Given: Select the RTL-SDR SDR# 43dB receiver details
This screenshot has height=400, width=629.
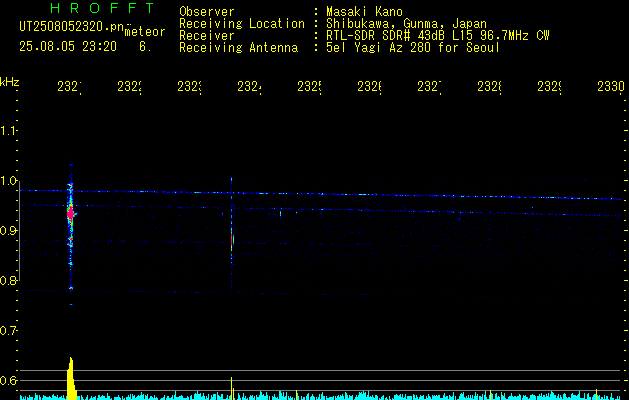Looking at the screenshot, I should pyautogui.click(x=438, y=36).
